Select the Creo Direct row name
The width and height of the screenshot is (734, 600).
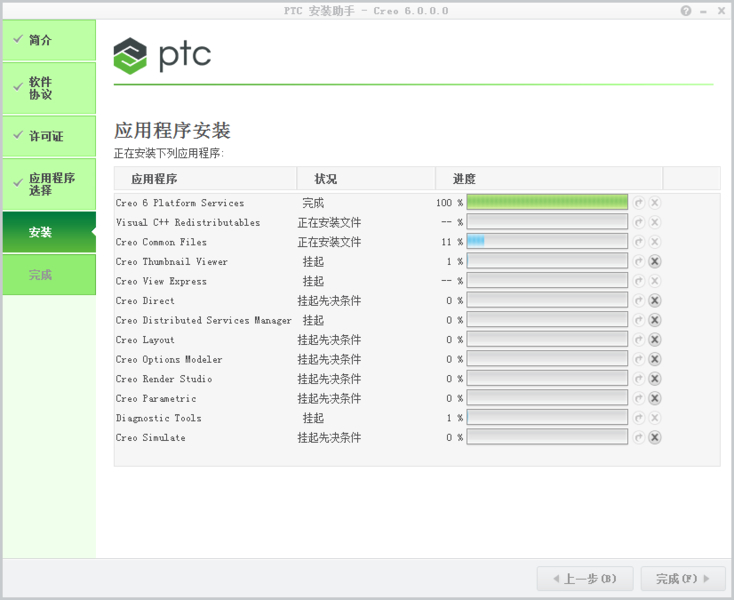click(145, 301)
